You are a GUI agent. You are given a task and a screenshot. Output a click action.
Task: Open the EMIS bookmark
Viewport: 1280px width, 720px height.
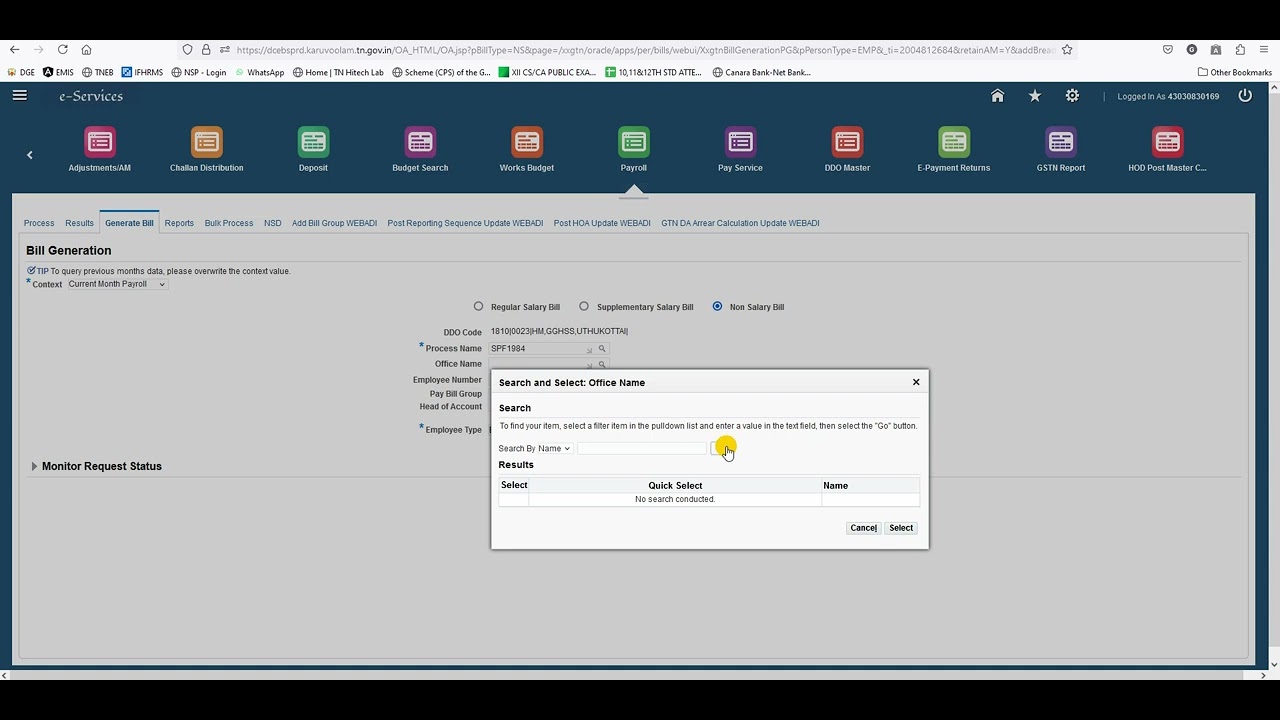coord(58,72)
